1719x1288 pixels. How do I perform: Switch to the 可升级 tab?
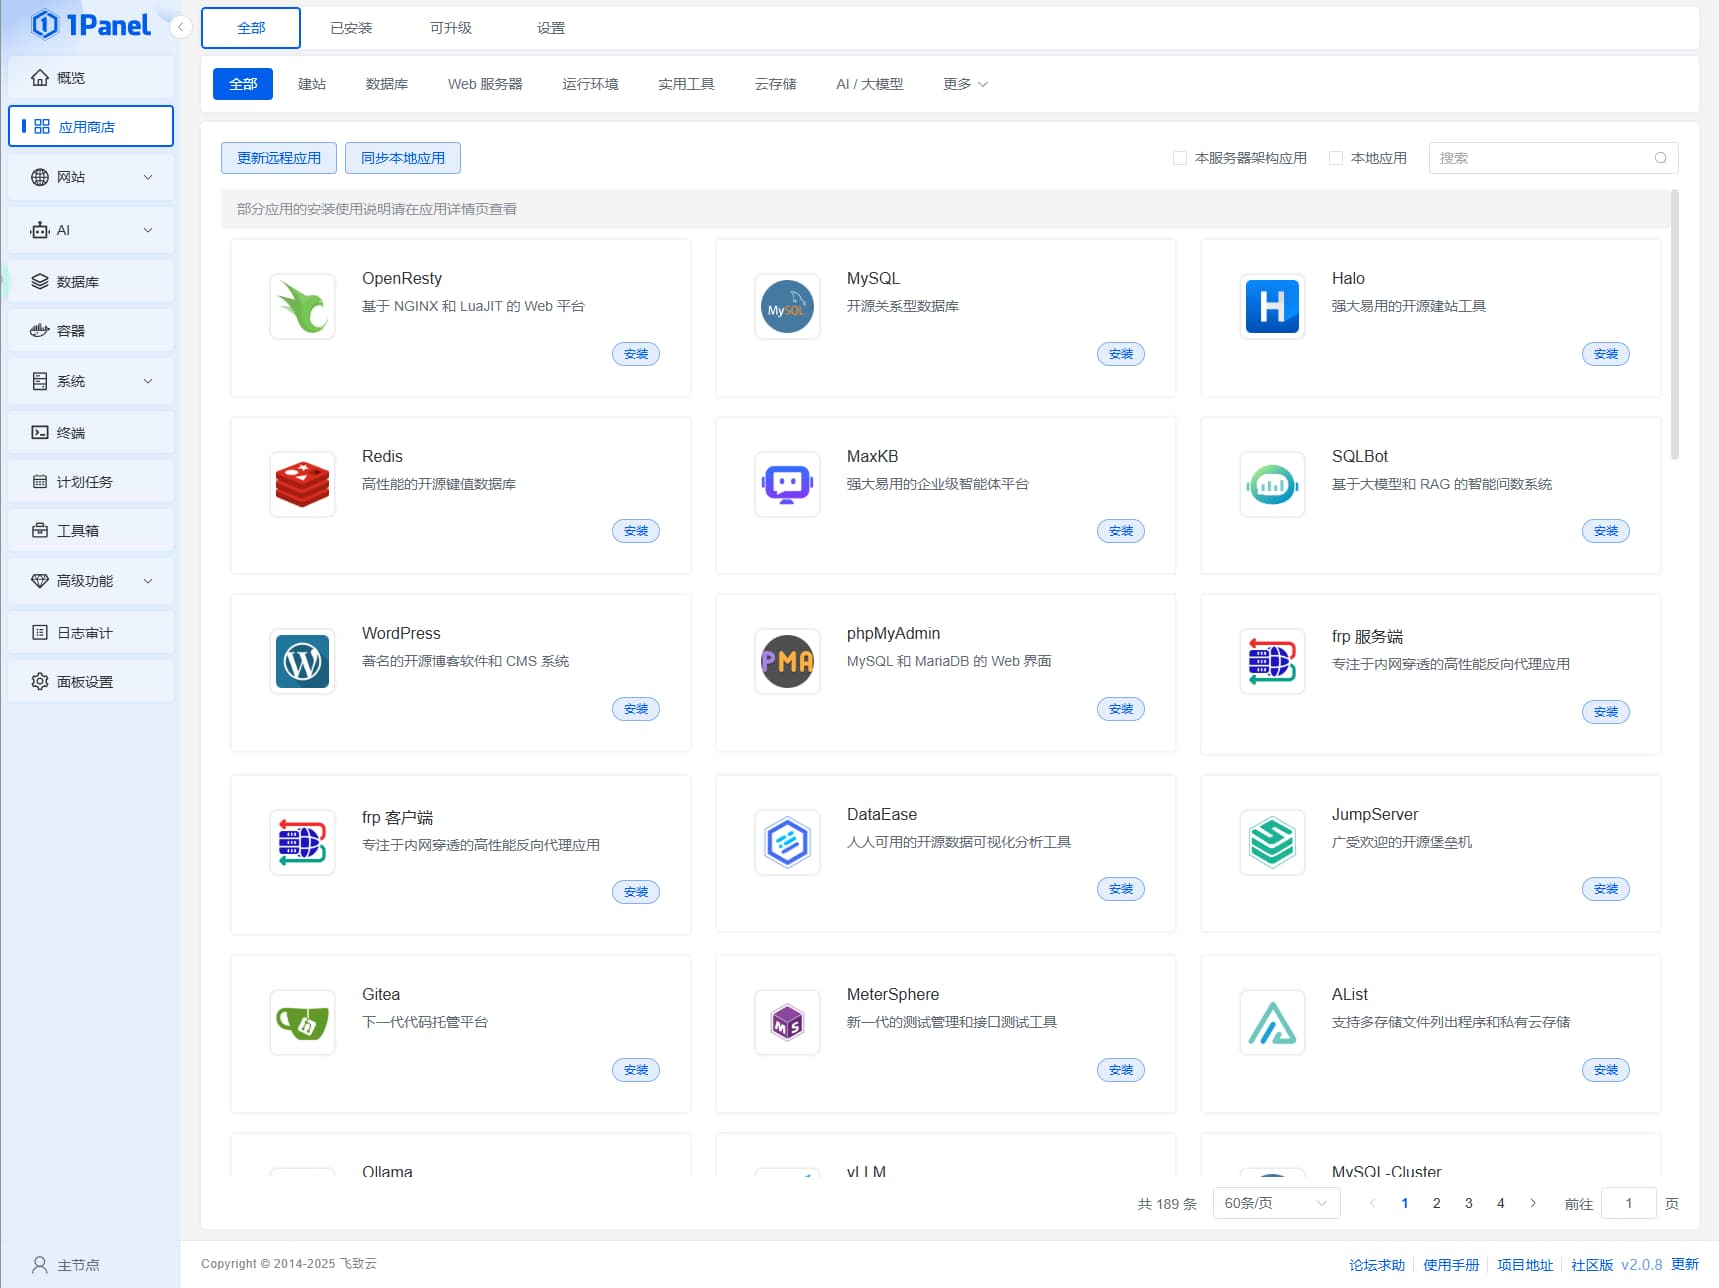point(451,28)
